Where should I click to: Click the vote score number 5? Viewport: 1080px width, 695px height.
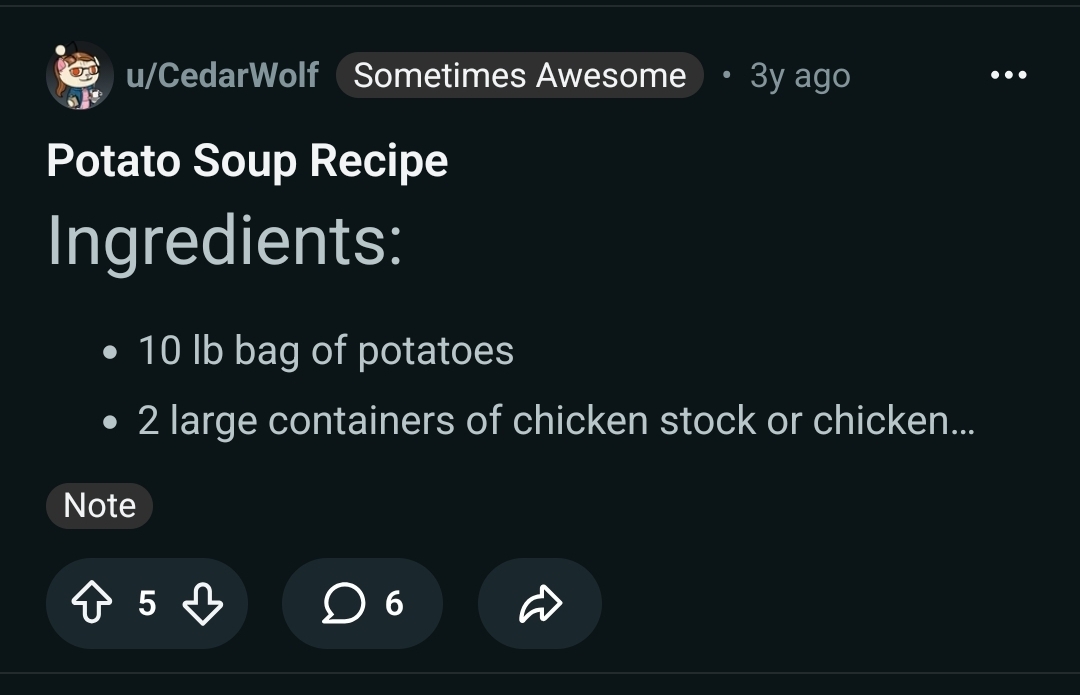pyautogui.click(x=147, y=603)
